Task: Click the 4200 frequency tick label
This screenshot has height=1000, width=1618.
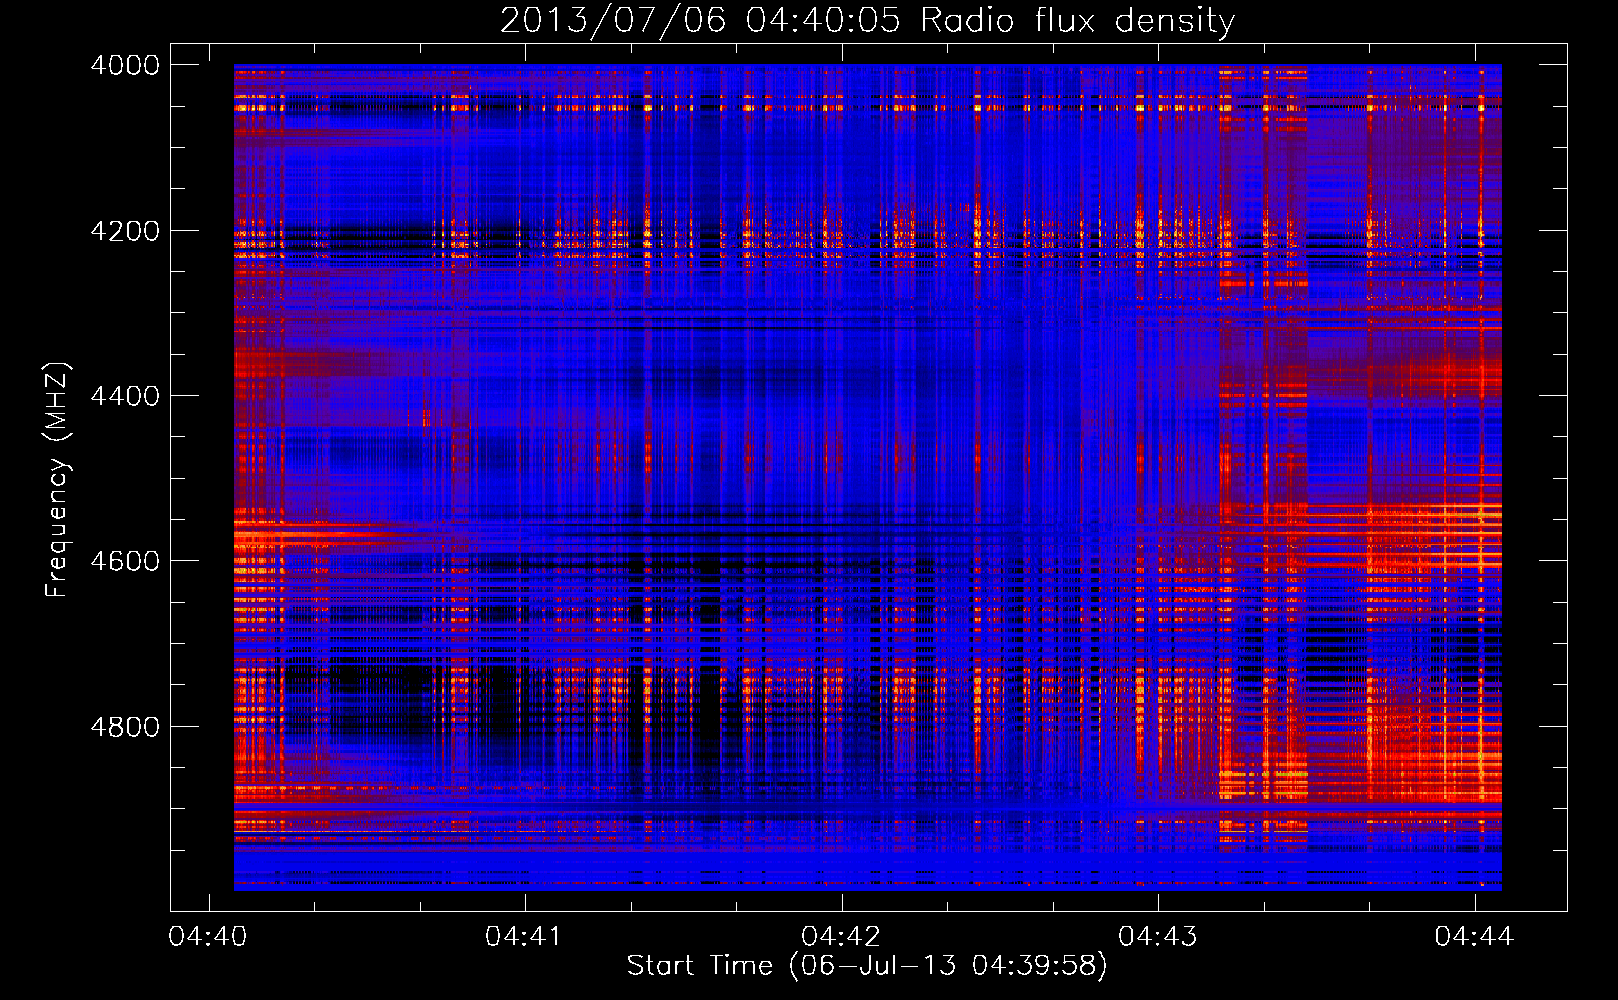Action: click(125, 231)
